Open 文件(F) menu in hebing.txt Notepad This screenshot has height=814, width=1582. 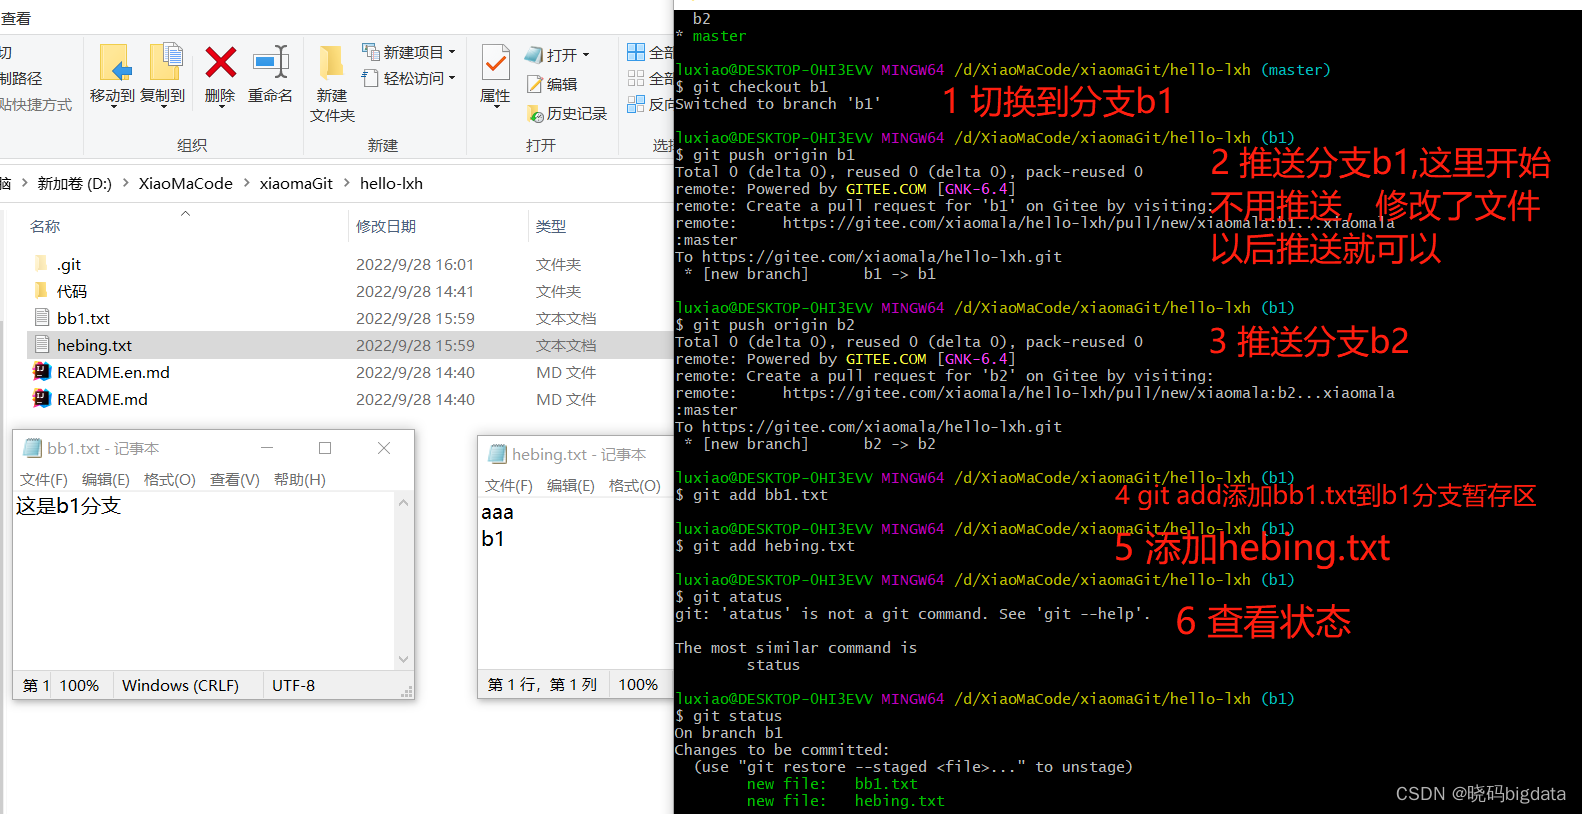509,486
